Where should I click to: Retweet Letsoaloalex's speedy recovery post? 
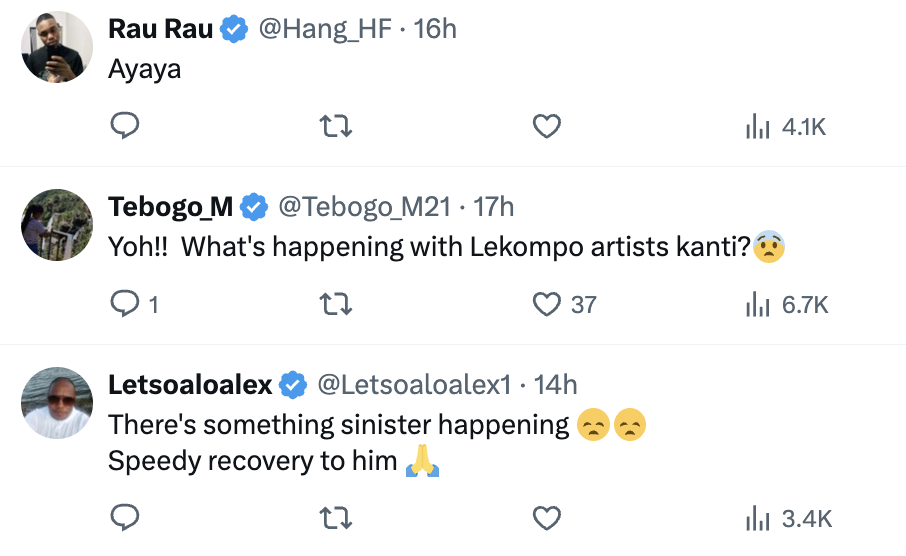click(x=334, y=518)
